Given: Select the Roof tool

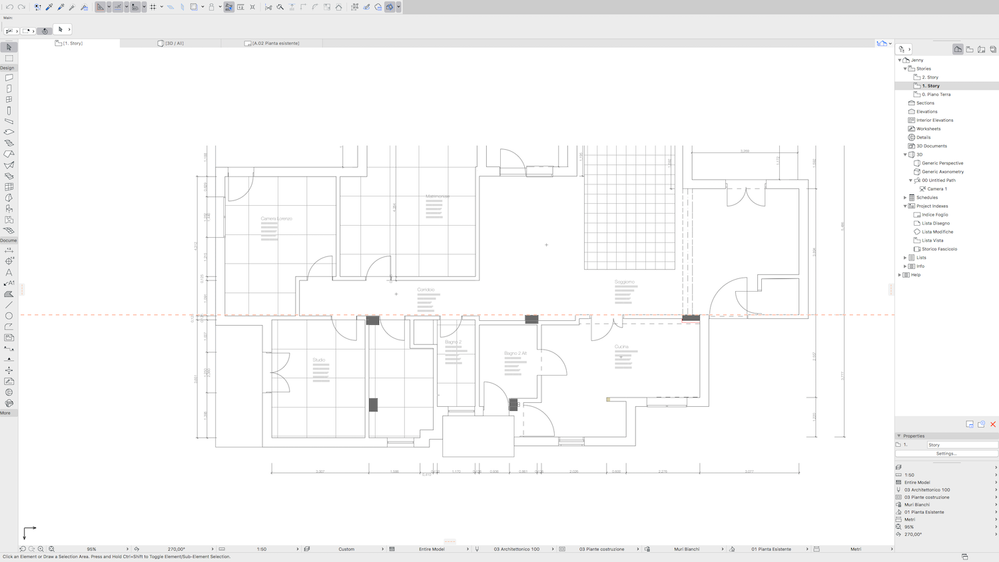Looking at the screenshot, I should [9, 154].
